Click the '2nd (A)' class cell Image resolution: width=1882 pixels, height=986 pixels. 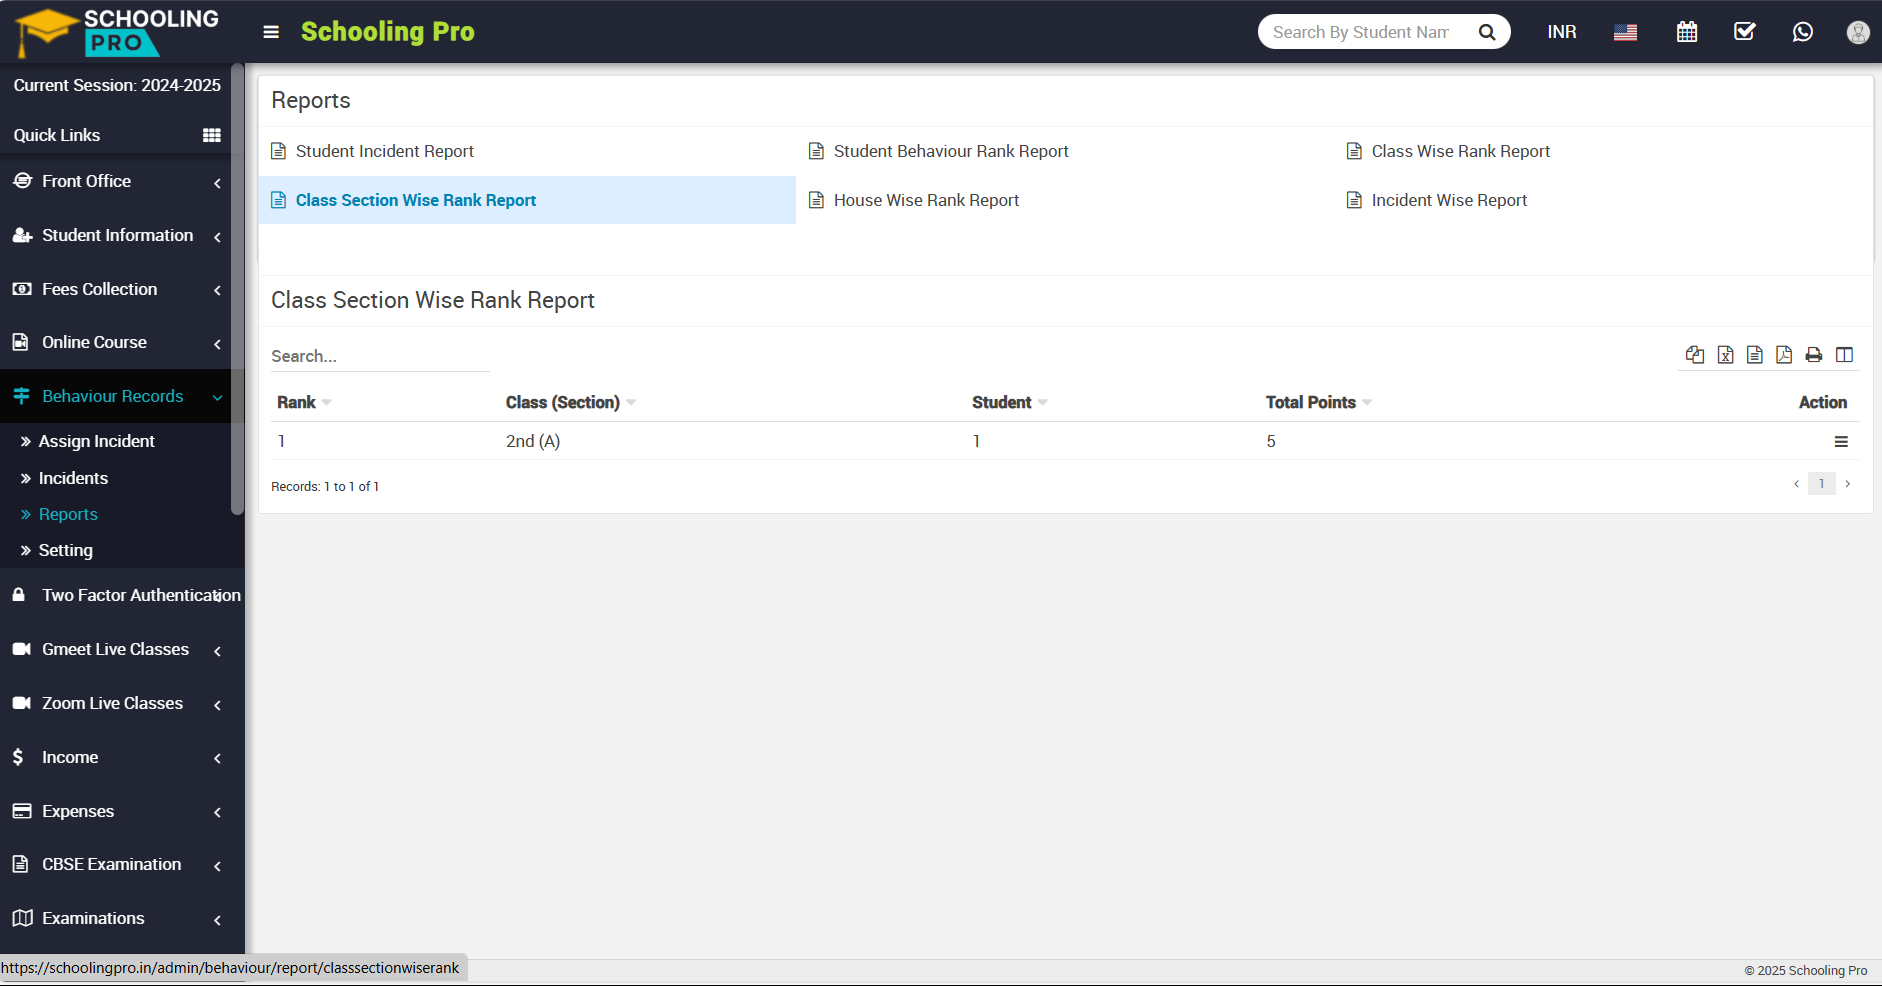(x=533, y=441)
